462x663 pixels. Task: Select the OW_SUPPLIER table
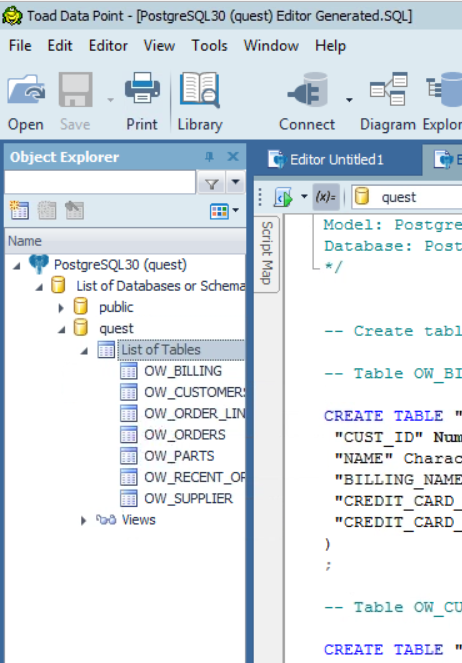(189, 499)
